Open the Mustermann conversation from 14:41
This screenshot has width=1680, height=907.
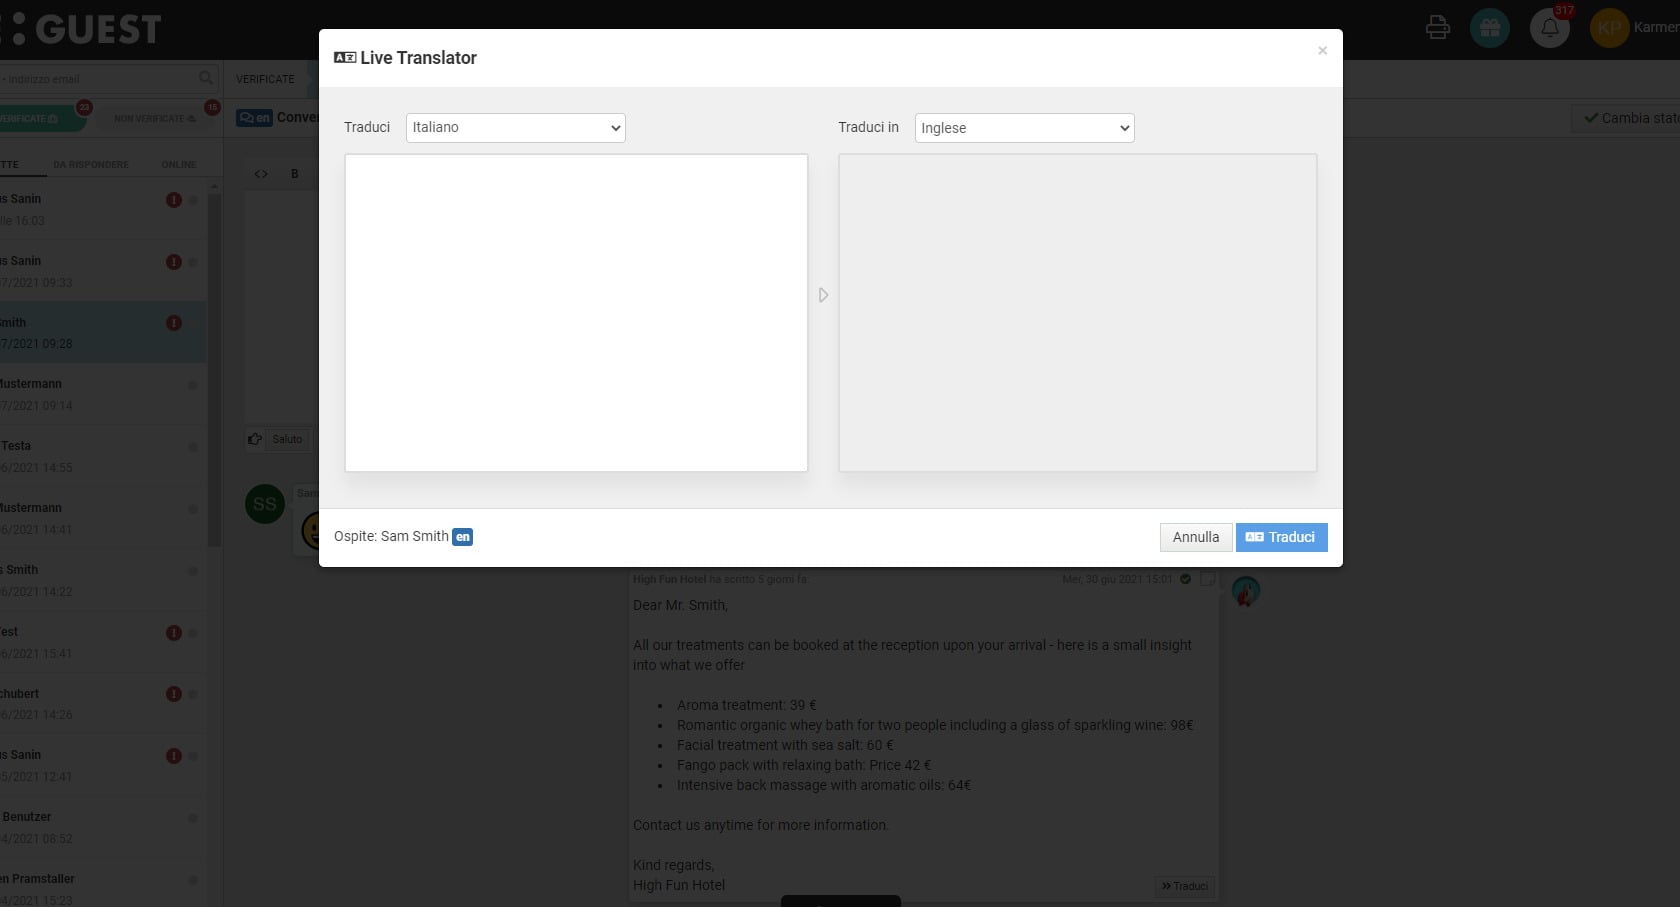click(x=103, y=519)
